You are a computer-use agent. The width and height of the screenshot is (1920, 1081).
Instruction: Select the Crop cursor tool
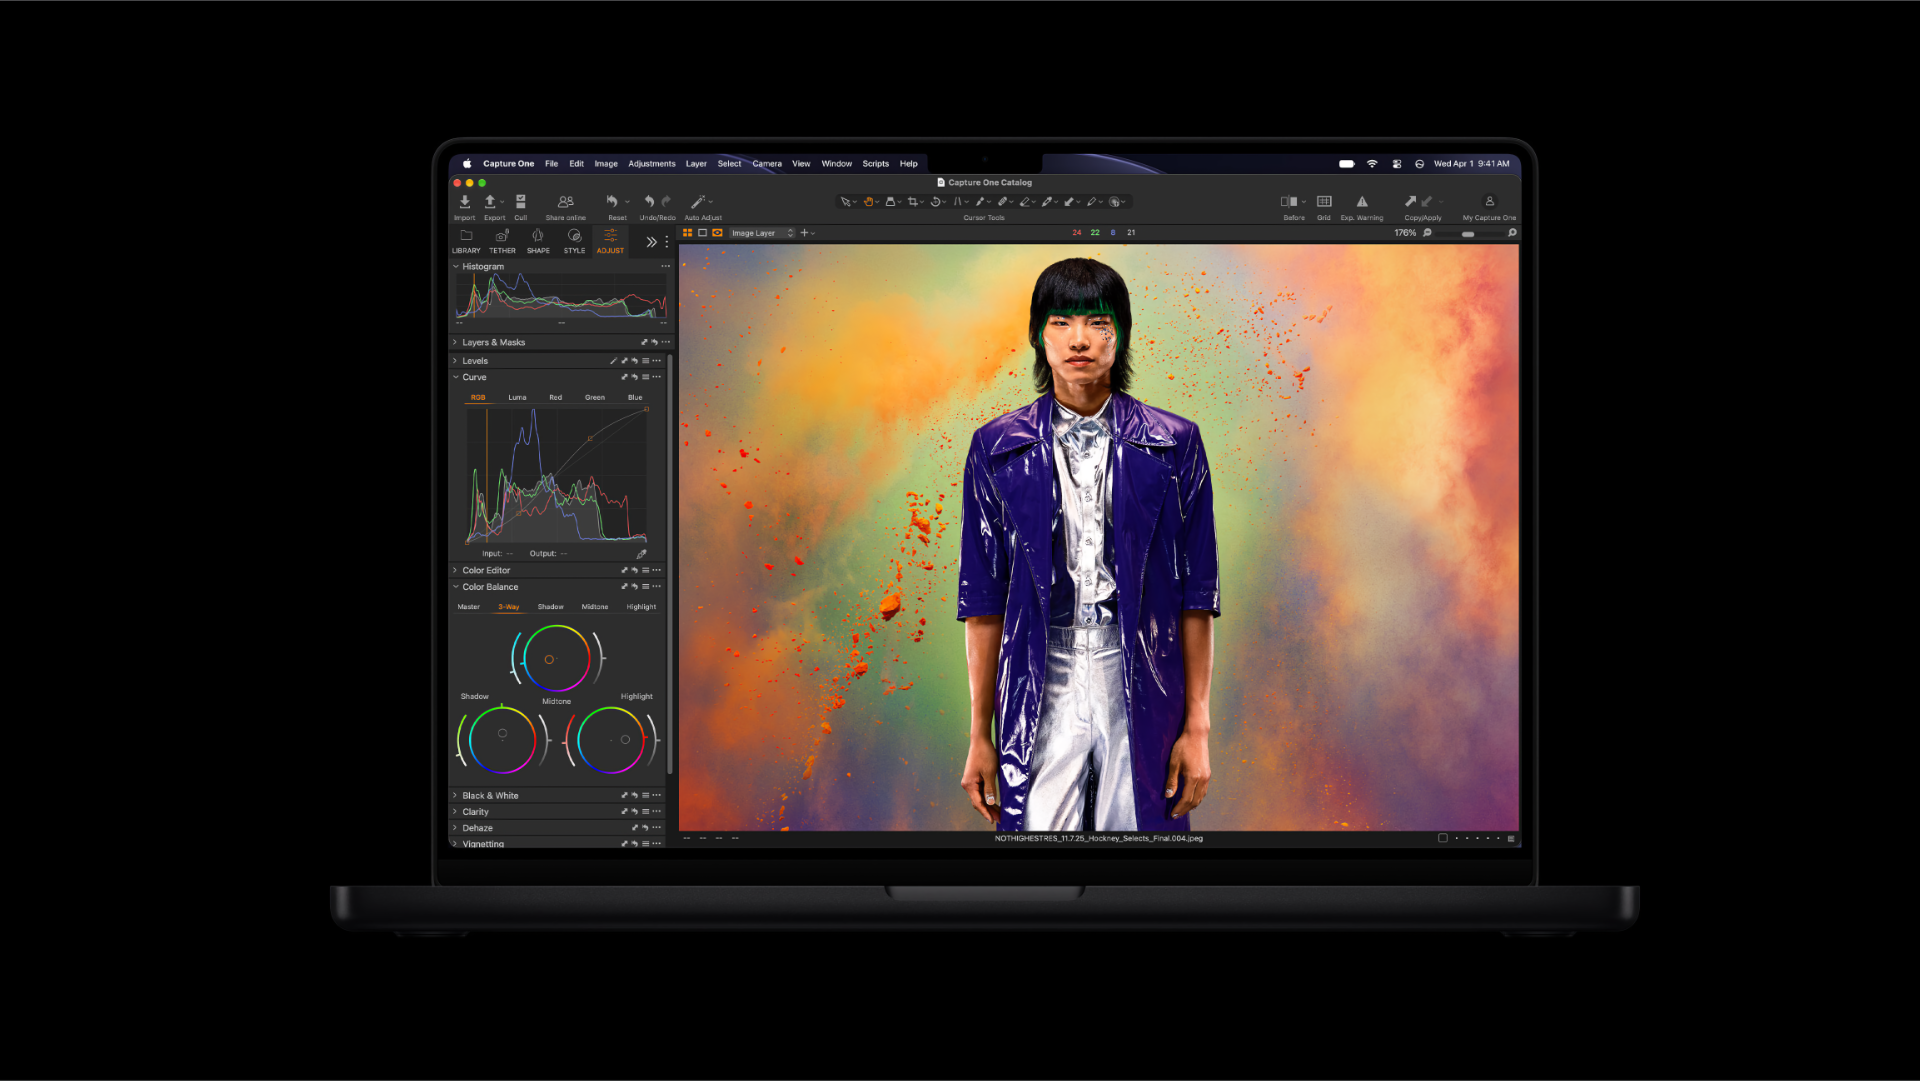coord(912,202)
